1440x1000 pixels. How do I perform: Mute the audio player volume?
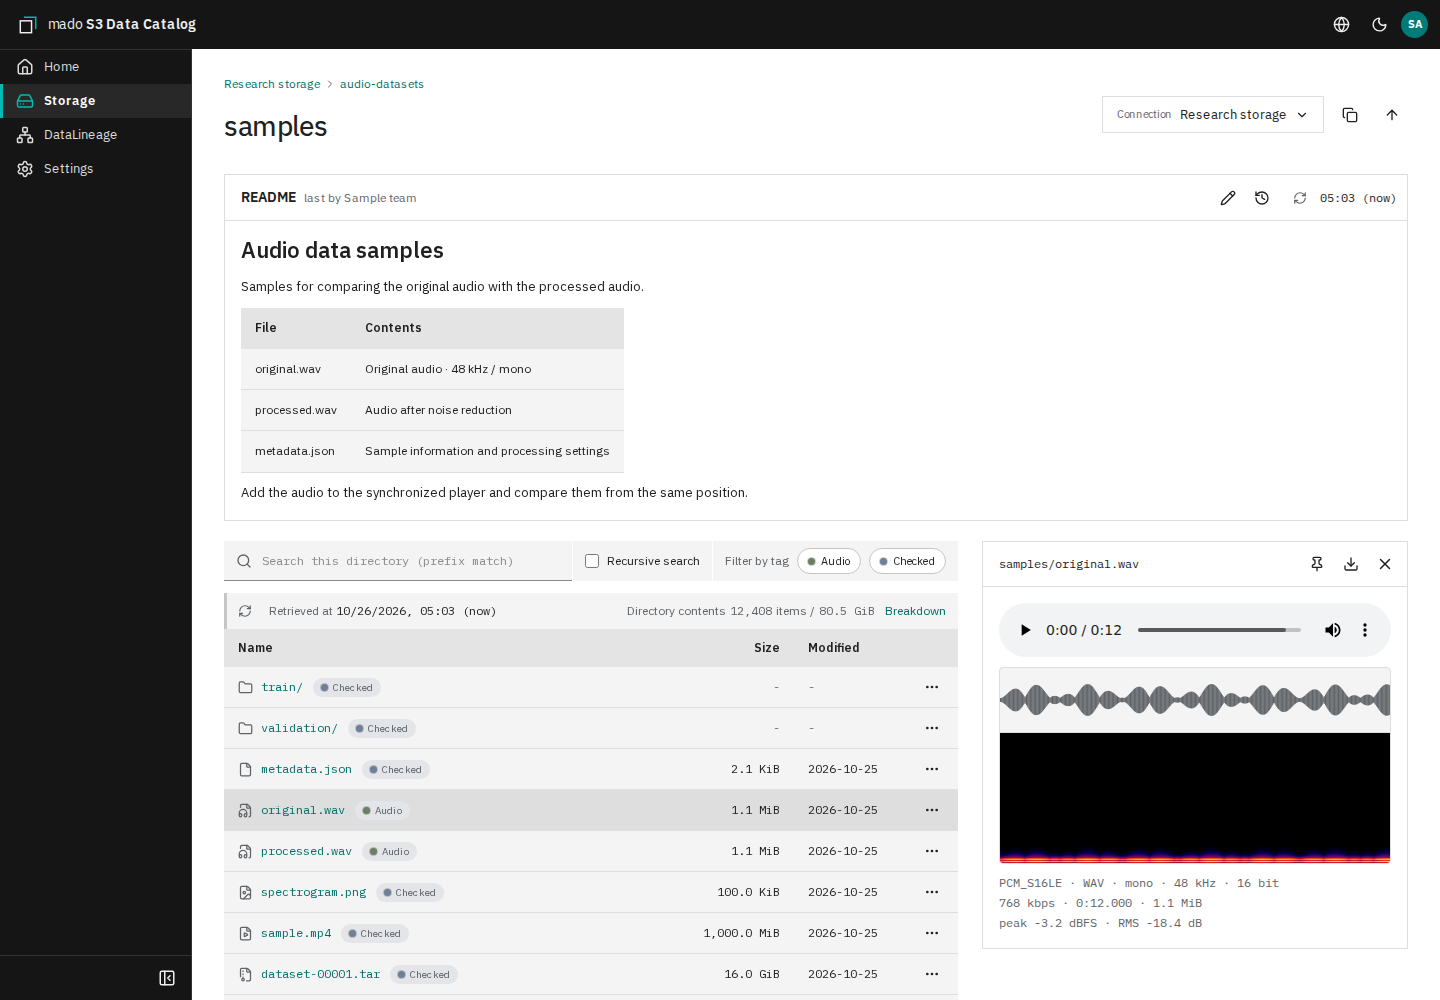(1333, 630)
